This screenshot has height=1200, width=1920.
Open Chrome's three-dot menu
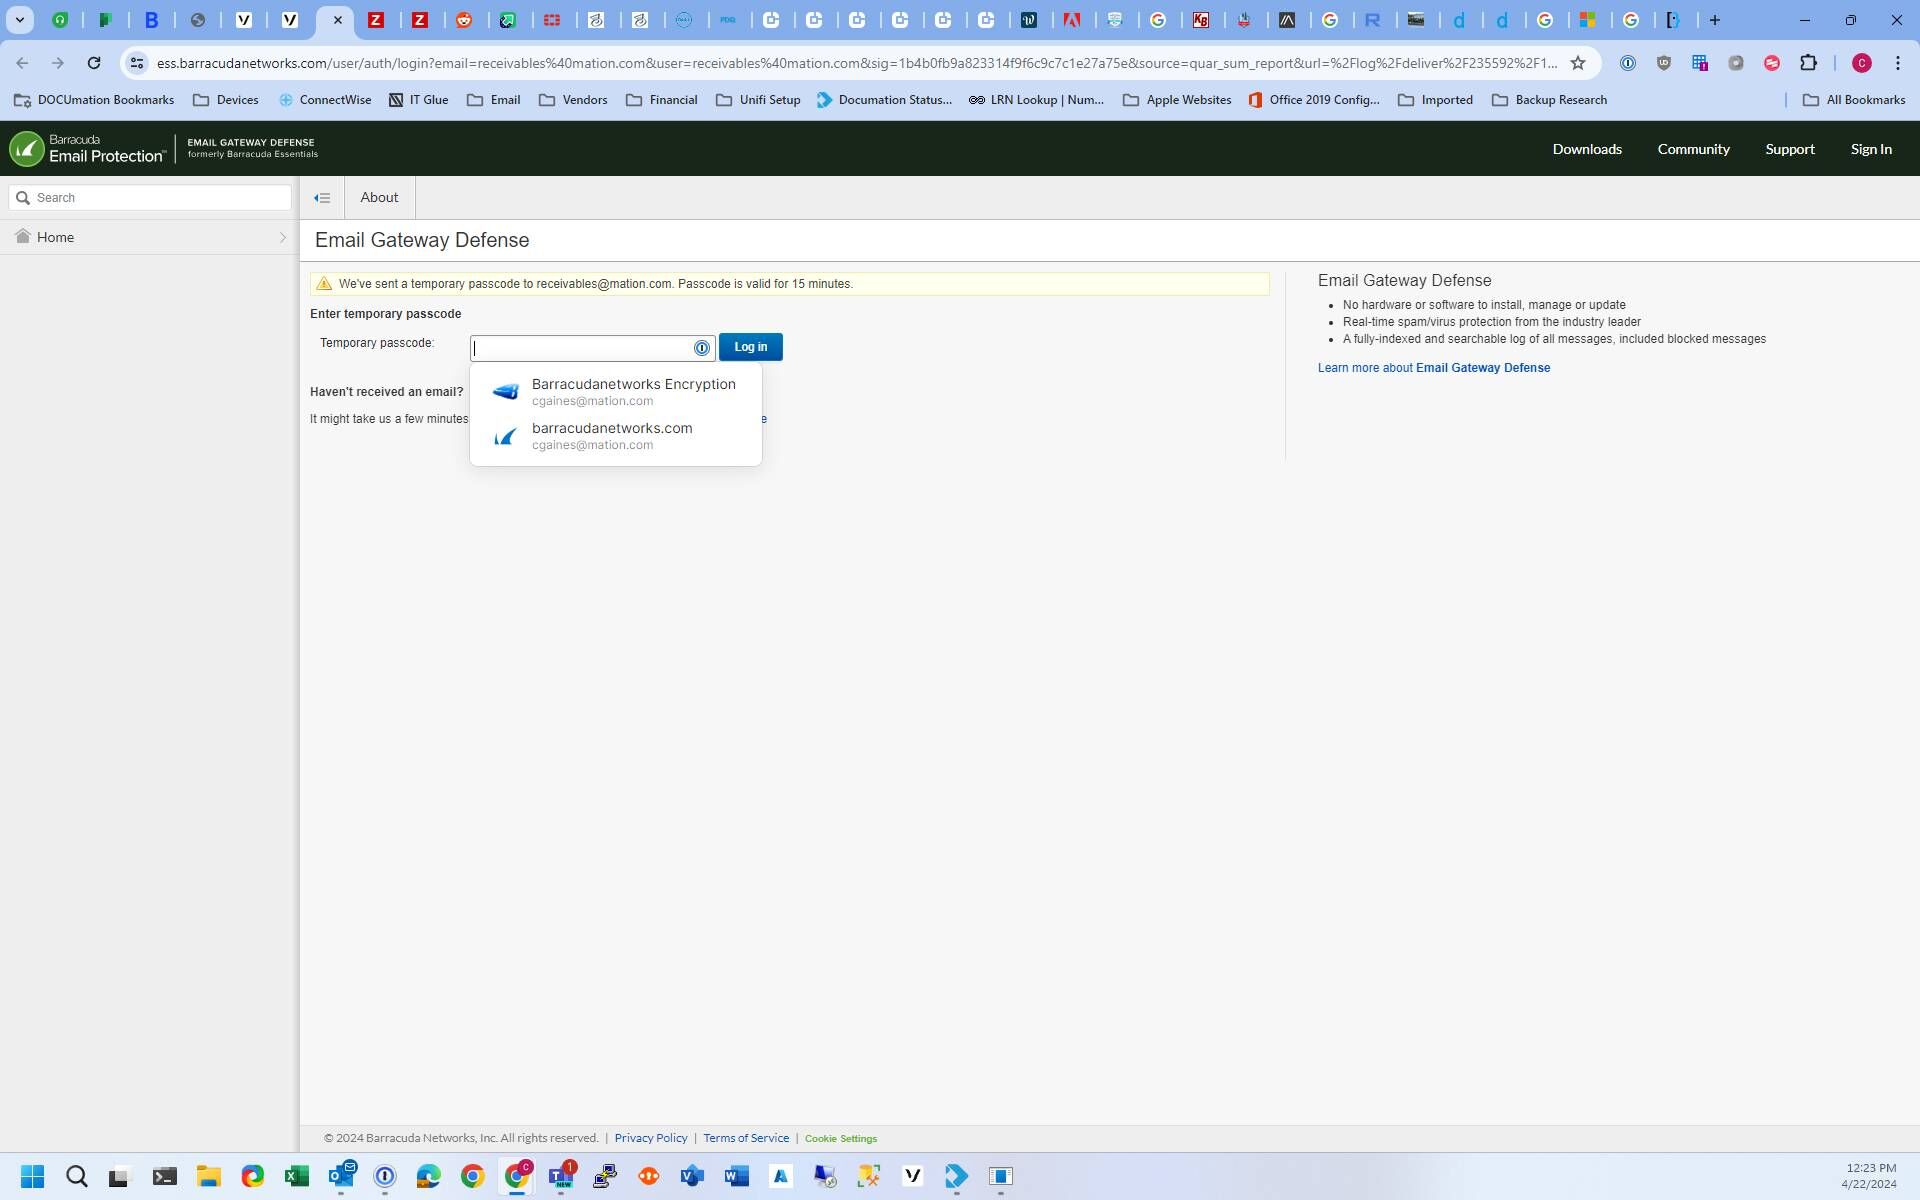pos(1897,63)
